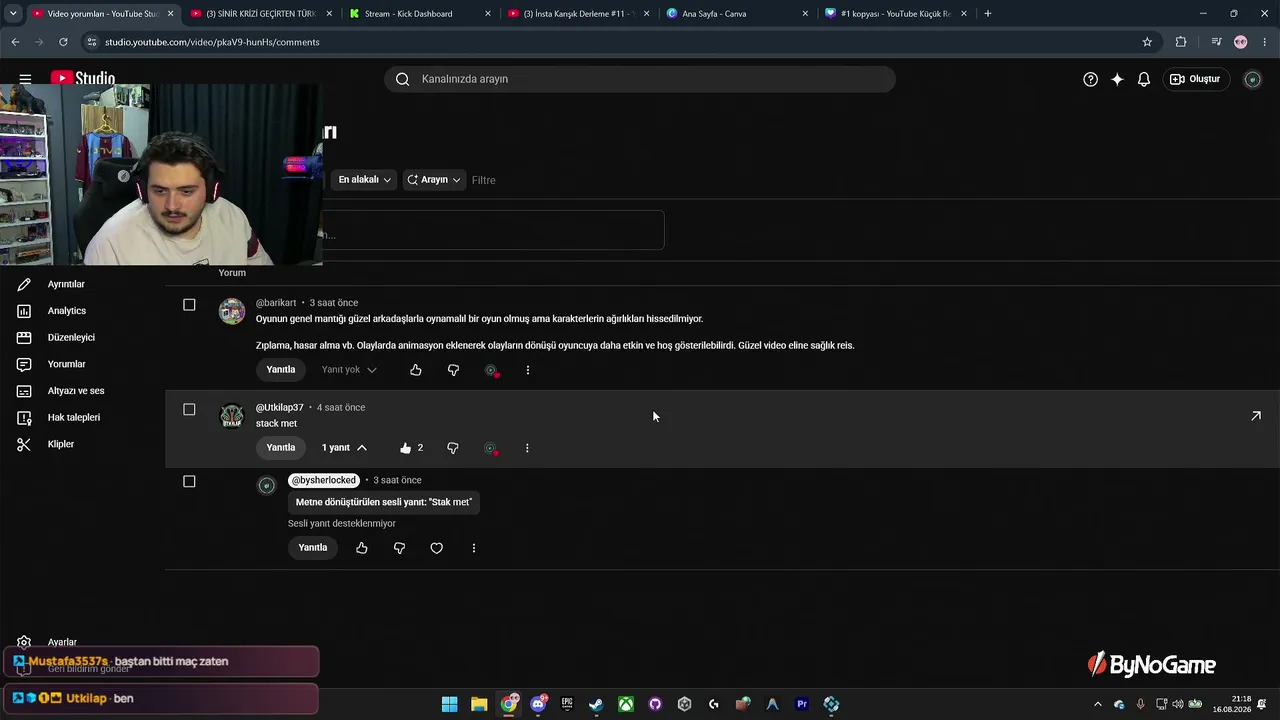Go to Yorumlar in the sidebar
1280x720 pixels.
point(67,364)
